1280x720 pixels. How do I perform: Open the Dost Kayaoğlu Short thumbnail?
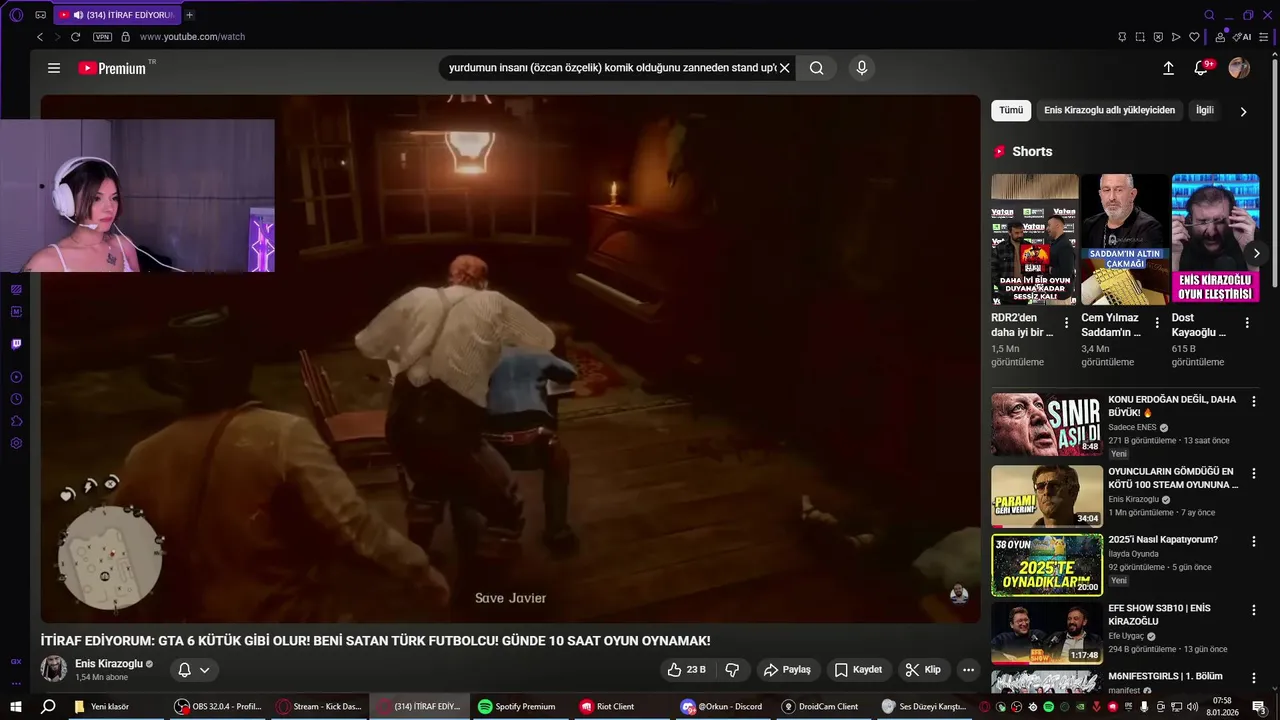pos(1215,240)
